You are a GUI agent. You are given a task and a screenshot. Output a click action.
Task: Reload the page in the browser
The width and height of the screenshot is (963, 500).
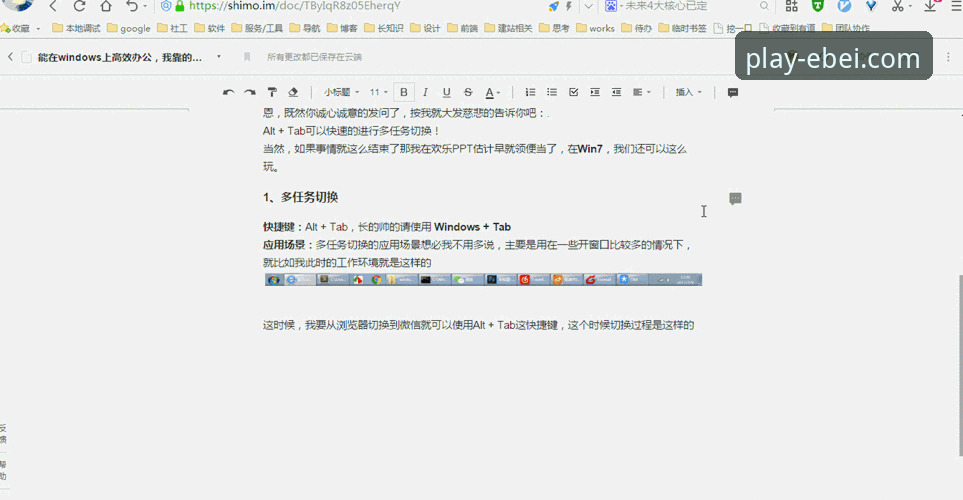79,6
